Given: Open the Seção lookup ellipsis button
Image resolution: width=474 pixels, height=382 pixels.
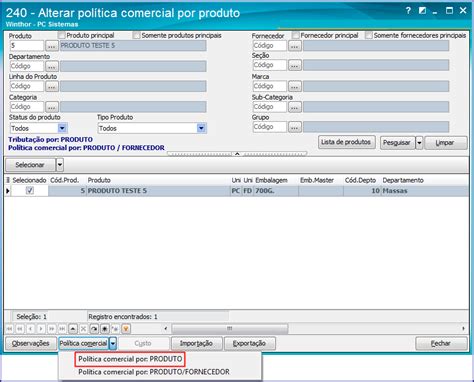Looking at the screenshot, I should coord(295,65).
